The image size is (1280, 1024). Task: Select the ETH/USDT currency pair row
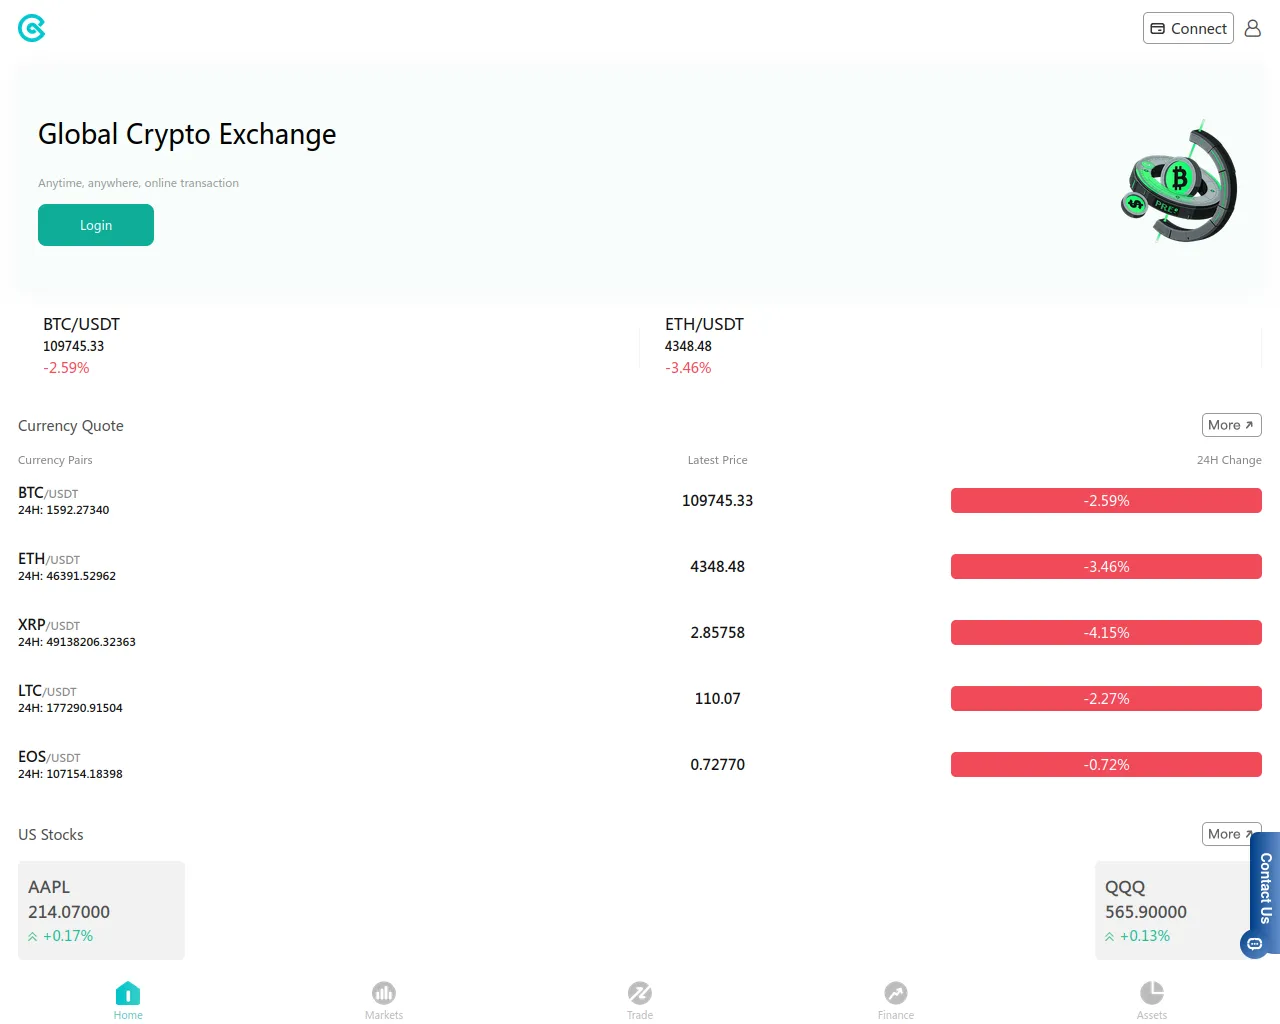click(640, 567)
